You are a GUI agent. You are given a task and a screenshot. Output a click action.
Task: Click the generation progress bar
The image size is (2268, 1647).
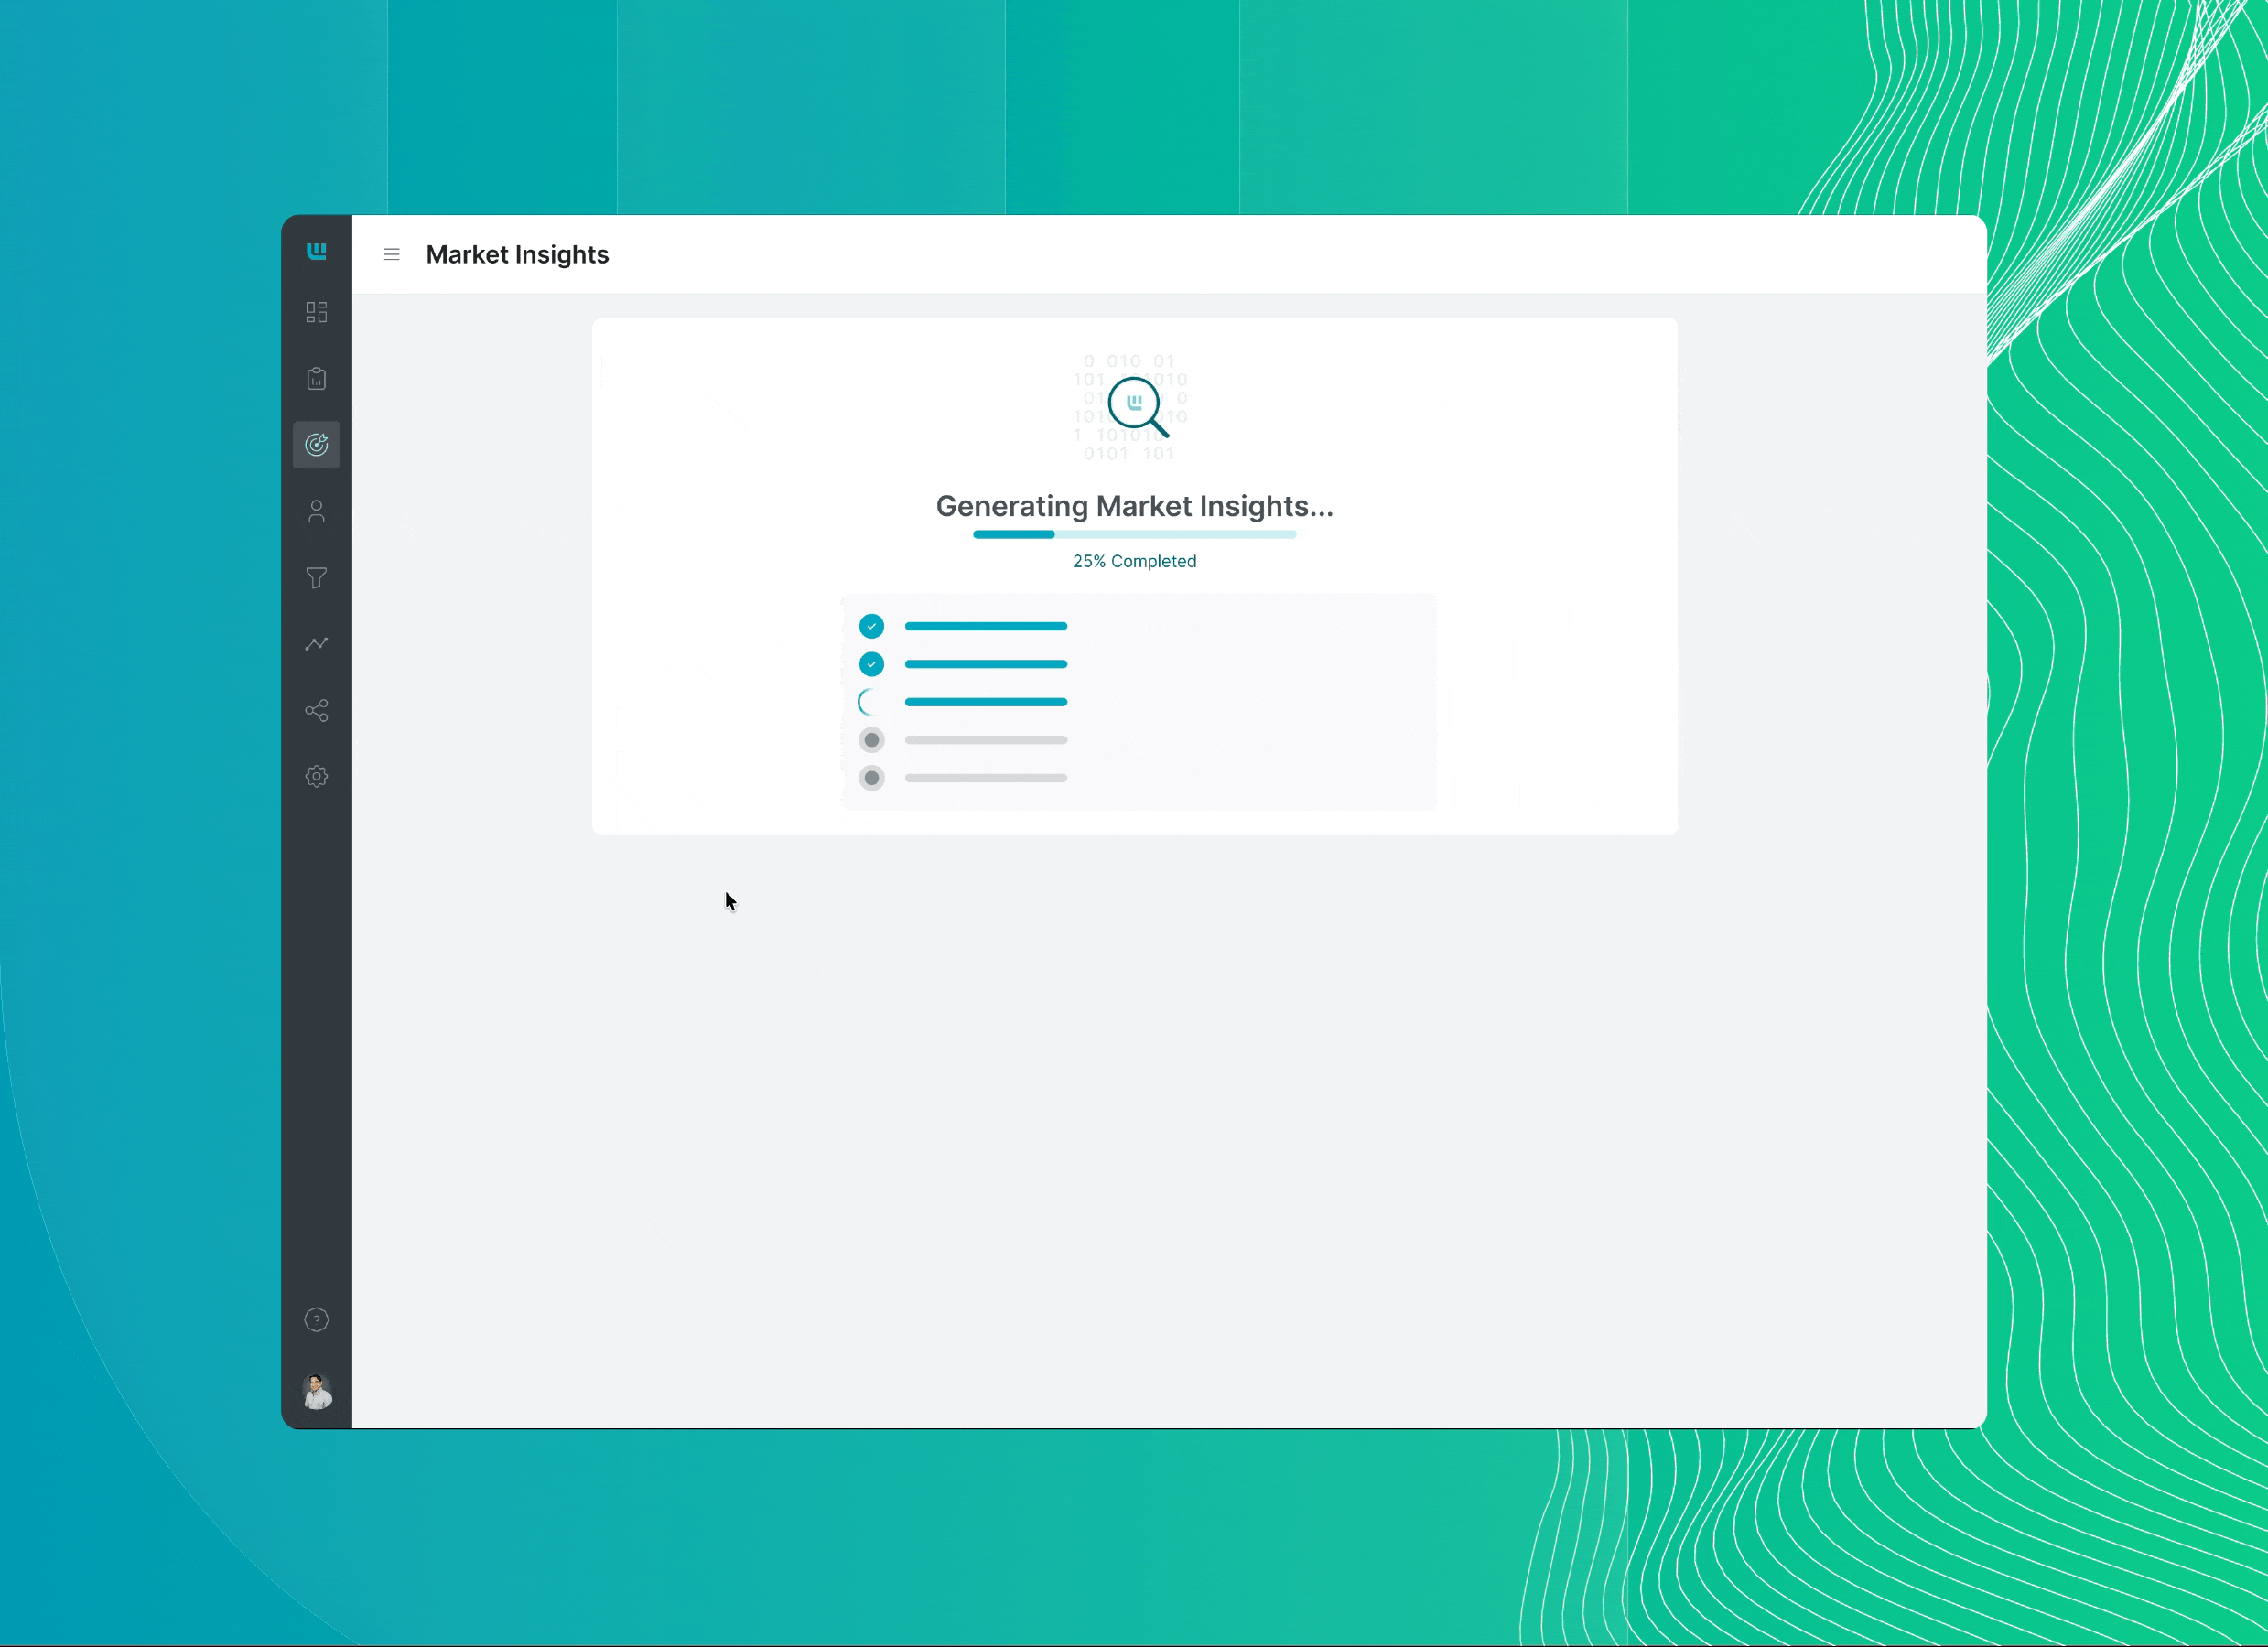click(1134, 535)
